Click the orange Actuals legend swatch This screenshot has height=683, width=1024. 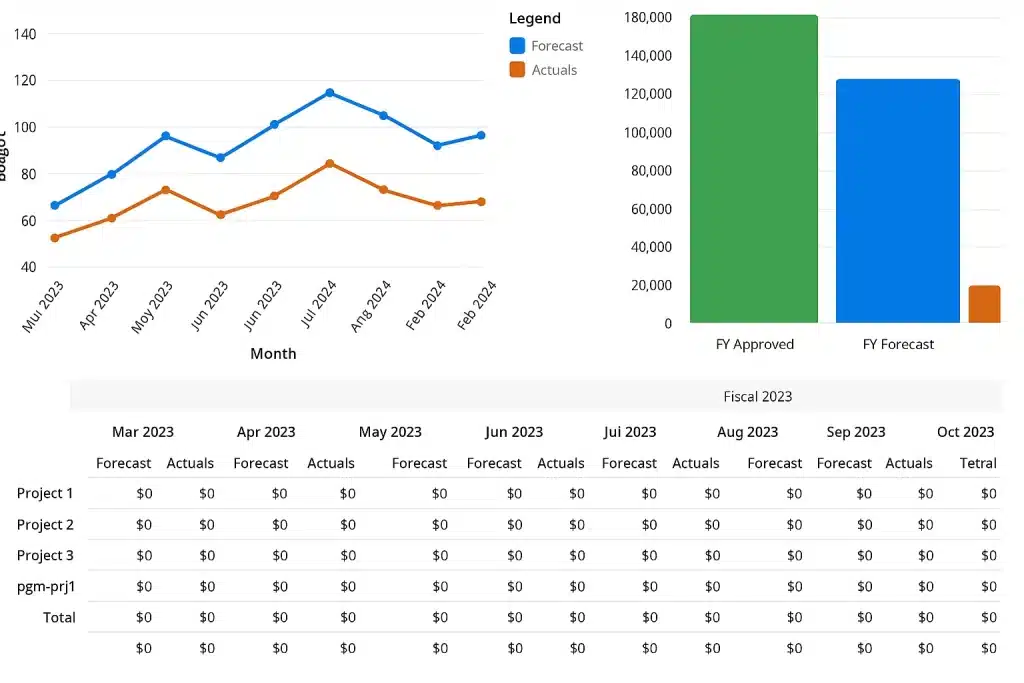517,70
